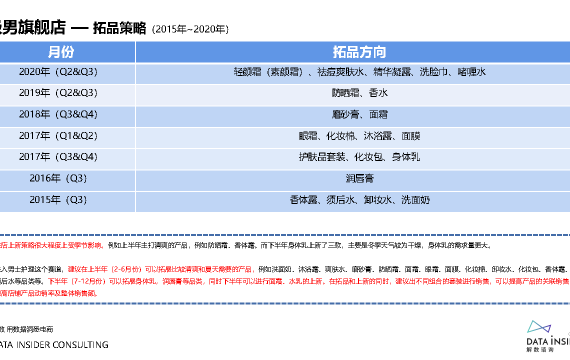Image resolution: width=570 pixels, height=360 pixels.
Task: Click the 护肤品套装、化妆包、身体乳 cell
Action: (x=353, y=159)
